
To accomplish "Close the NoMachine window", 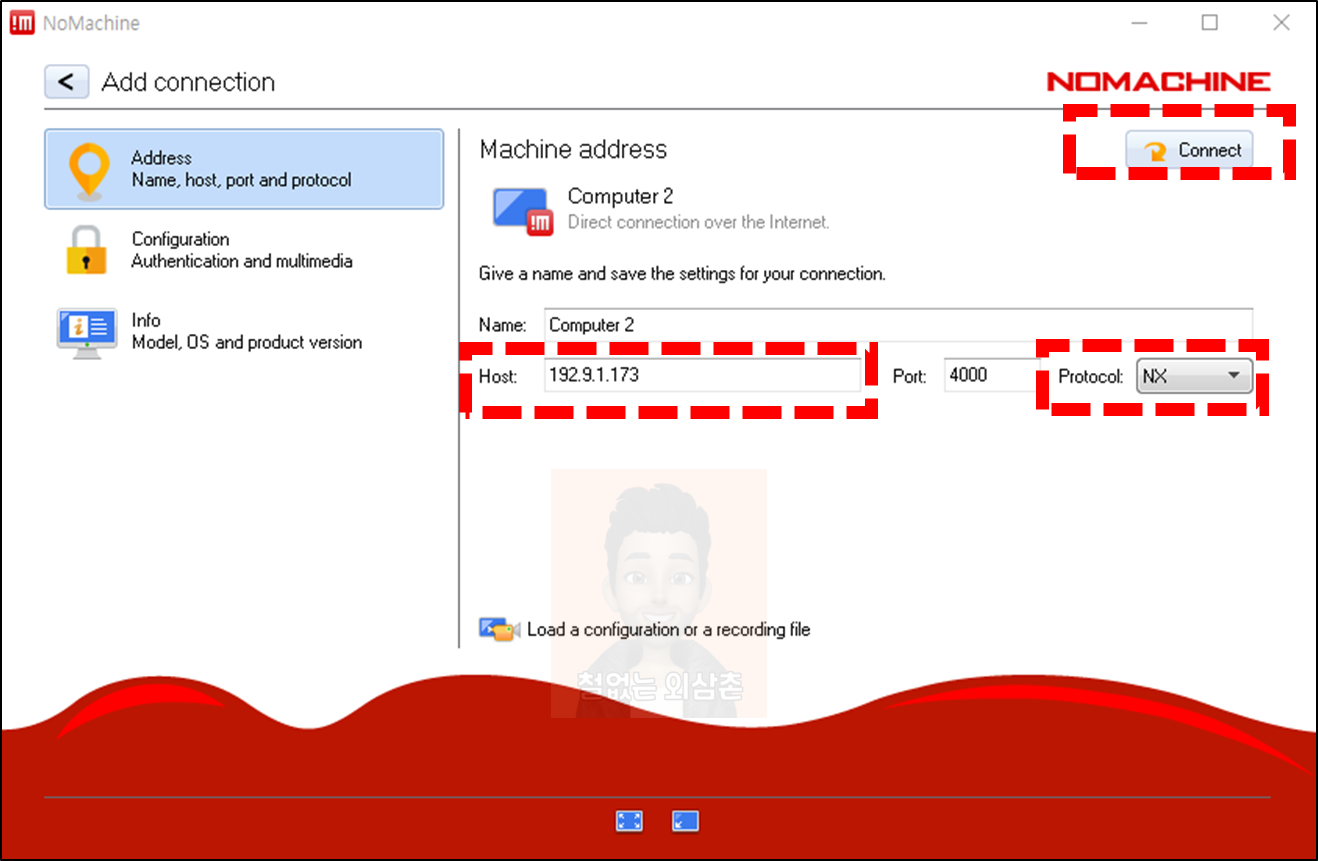I will point(1281,22).
